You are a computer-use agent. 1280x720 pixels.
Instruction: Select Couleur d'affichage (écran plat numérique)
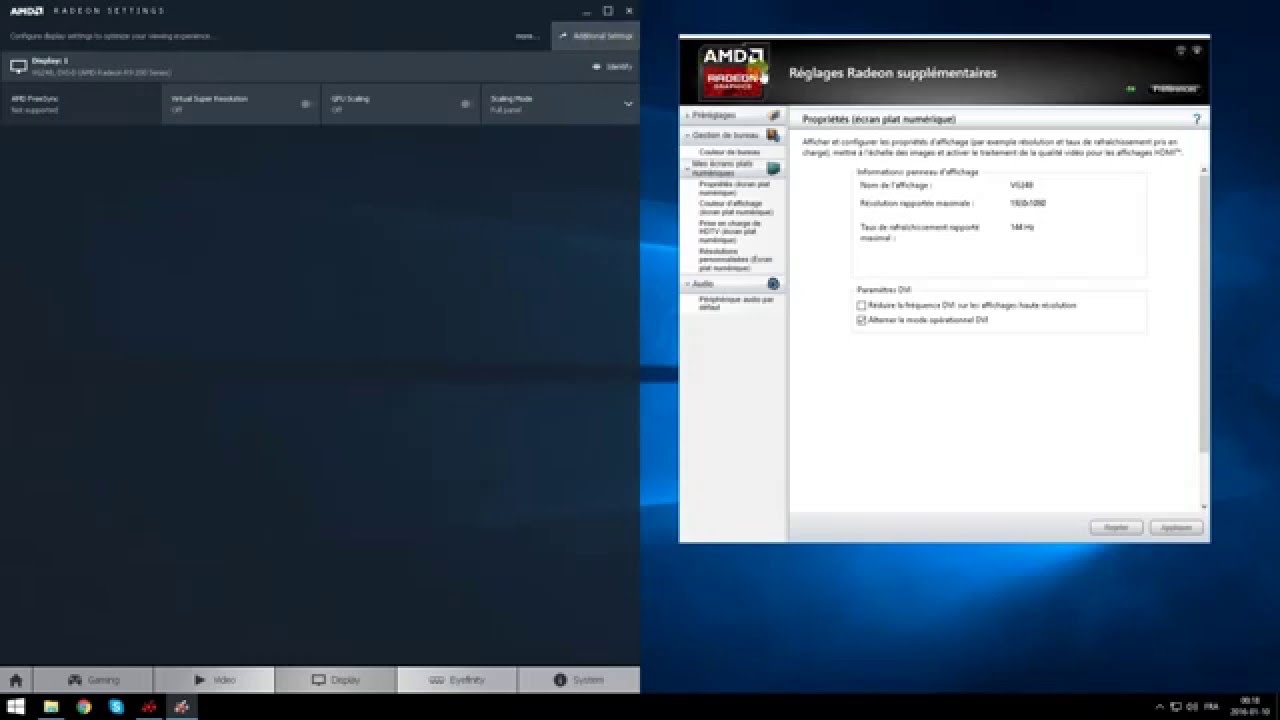click(x=736, y=208)
